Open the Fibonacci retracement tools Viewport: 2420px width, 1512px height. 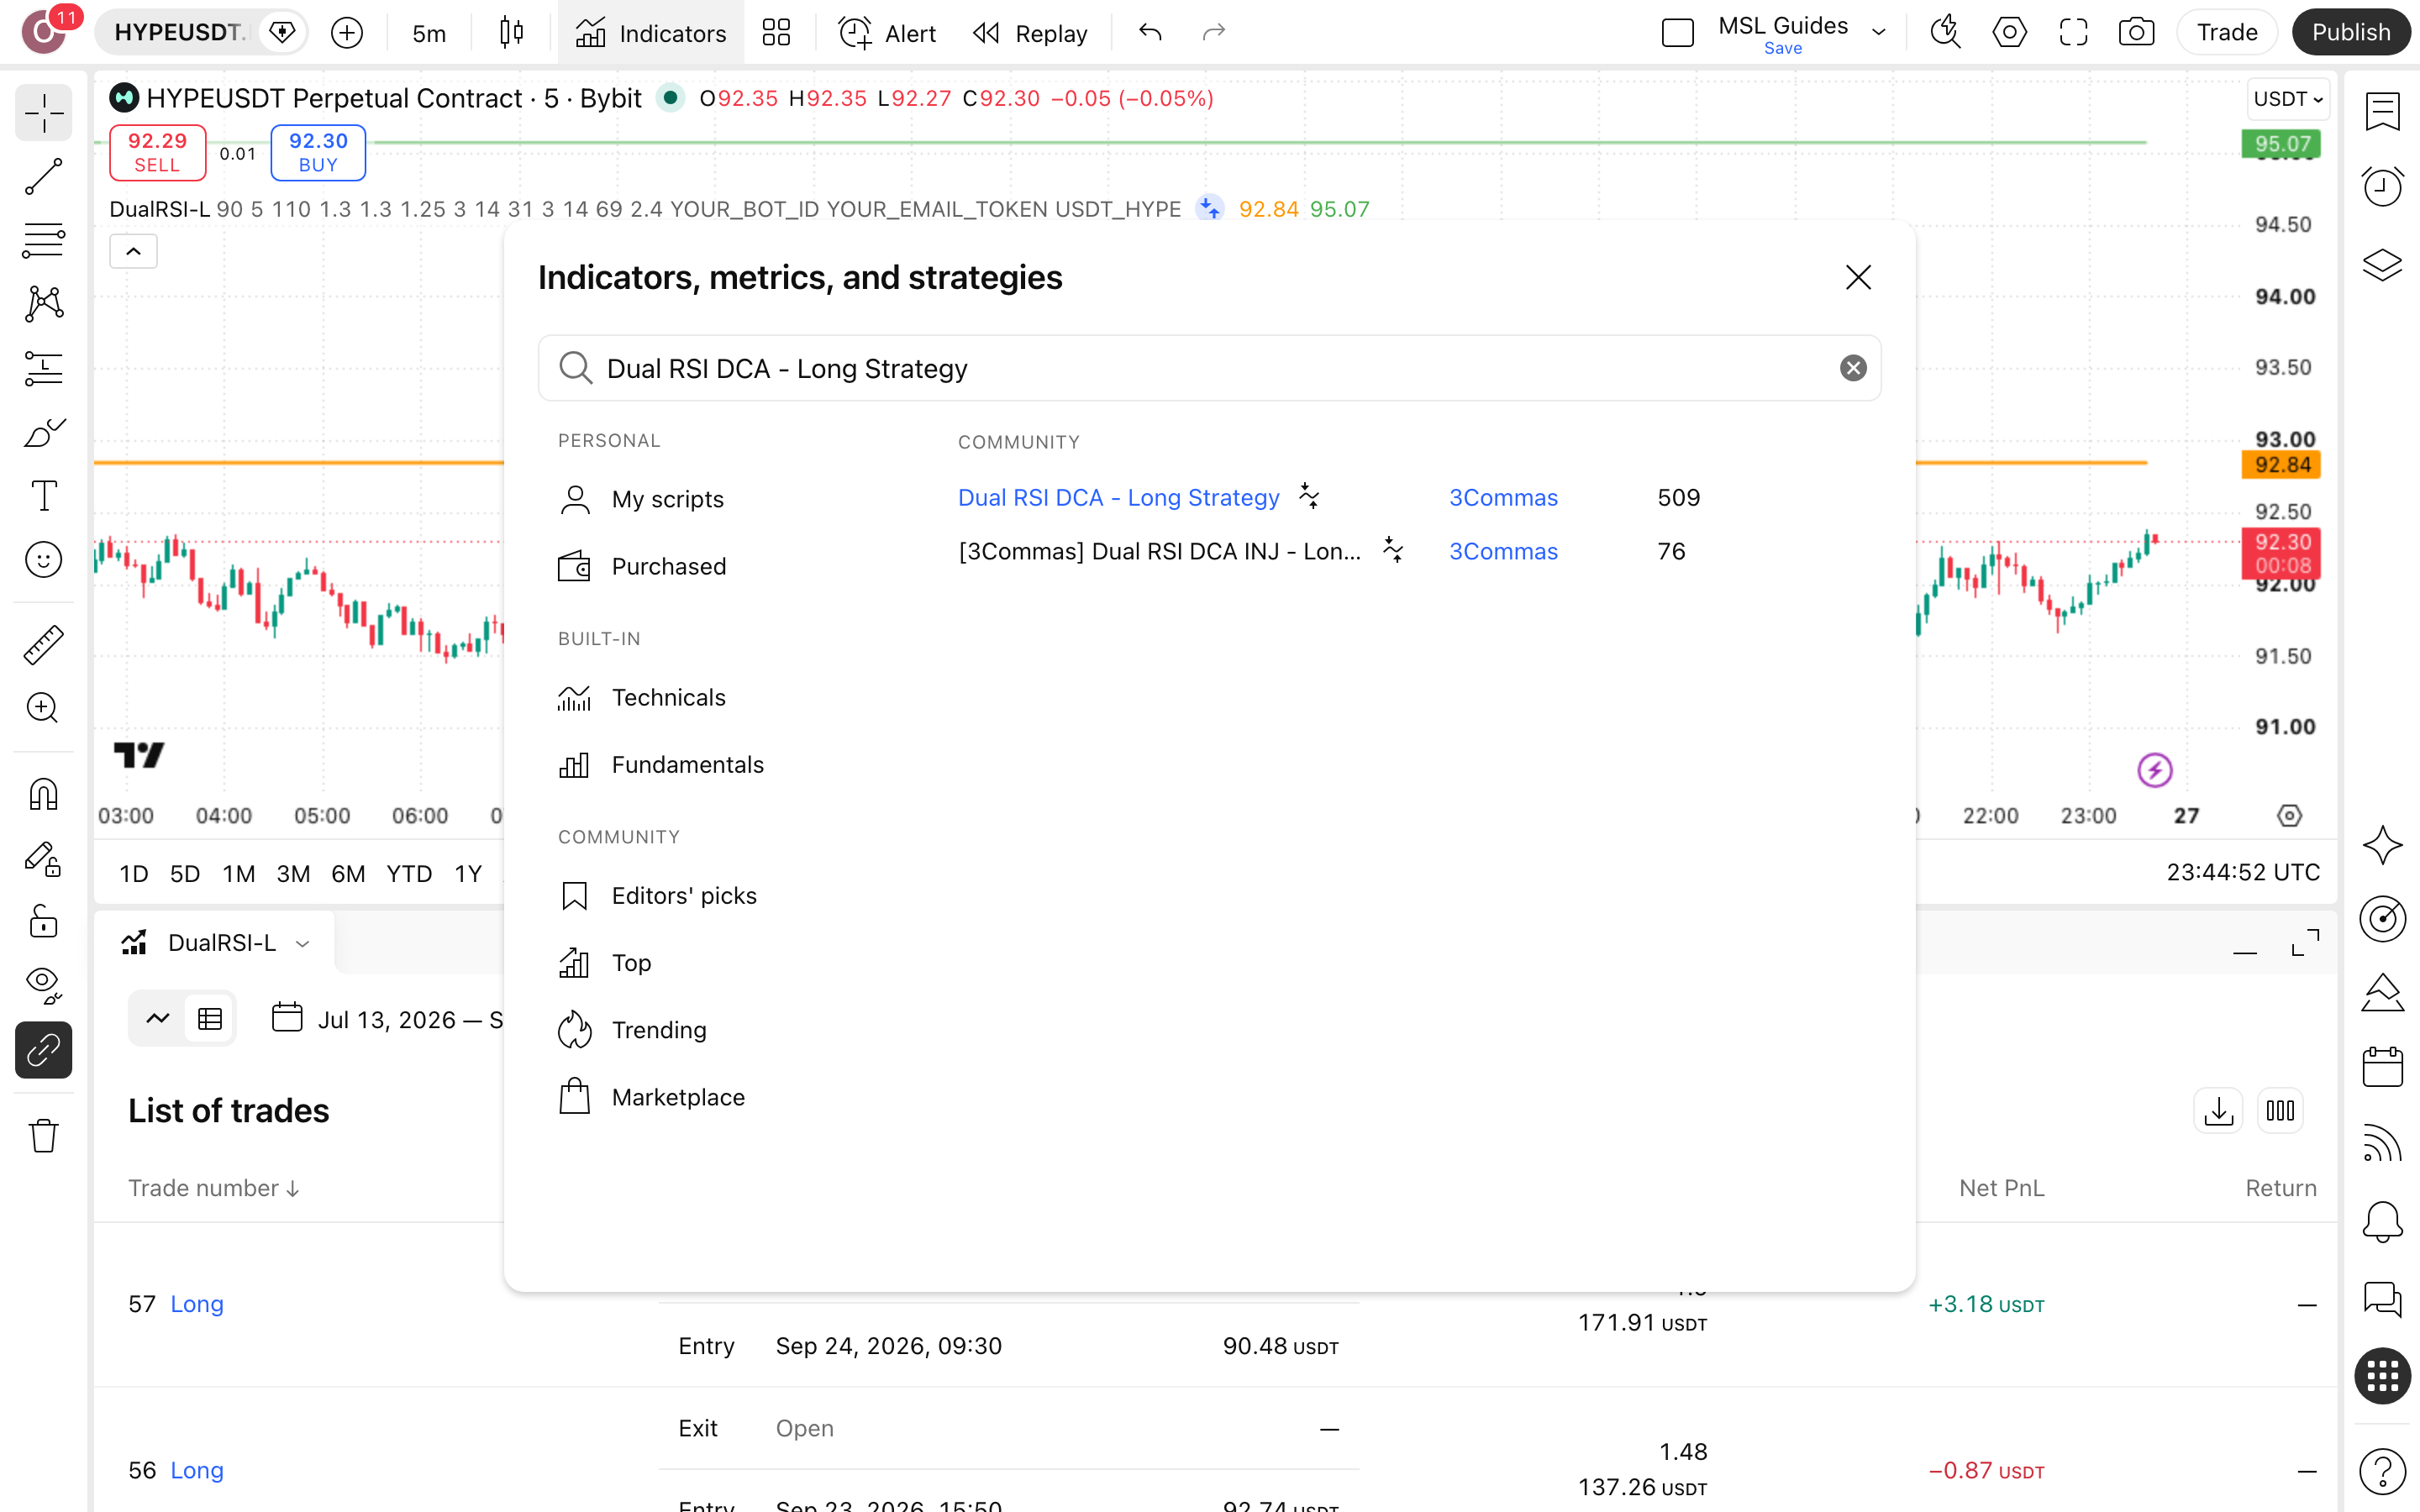44,240
